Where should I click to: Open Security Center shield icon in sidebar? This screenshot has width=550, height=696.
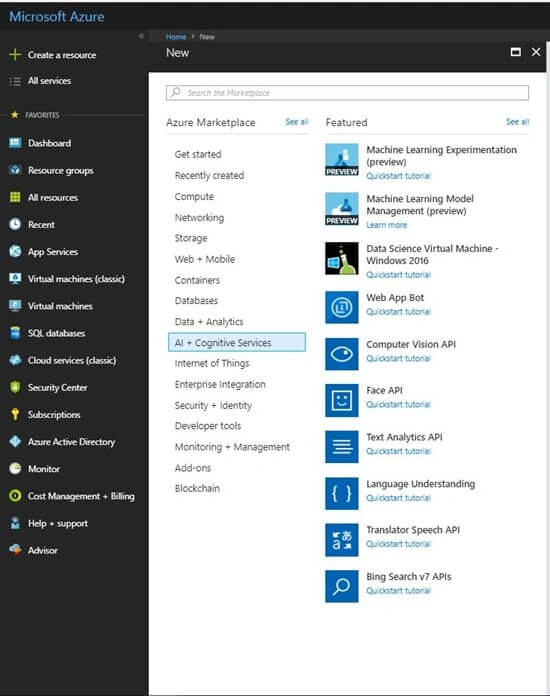pyautogui.click(x=15, y=388)
